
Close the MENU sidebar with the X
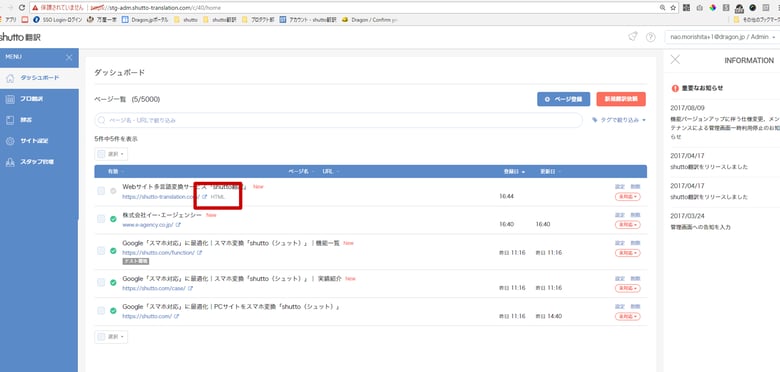pos(69,58)
